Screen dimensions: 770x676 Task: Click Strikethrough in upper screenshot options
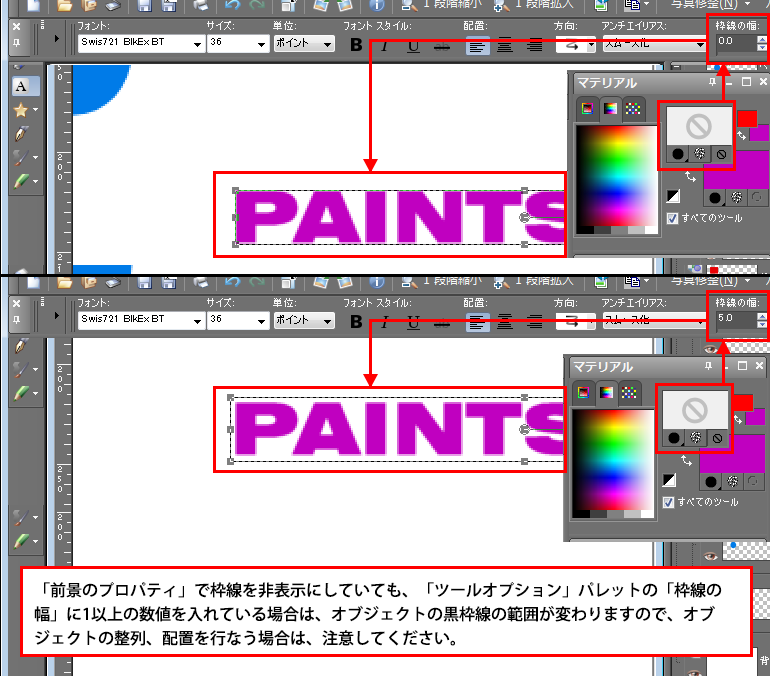pos(442,46)
